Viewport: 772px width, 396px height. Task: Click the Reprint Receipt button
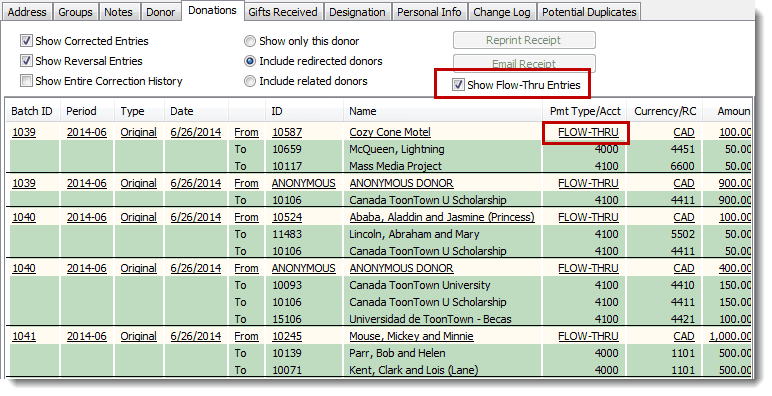coord(524,40)
